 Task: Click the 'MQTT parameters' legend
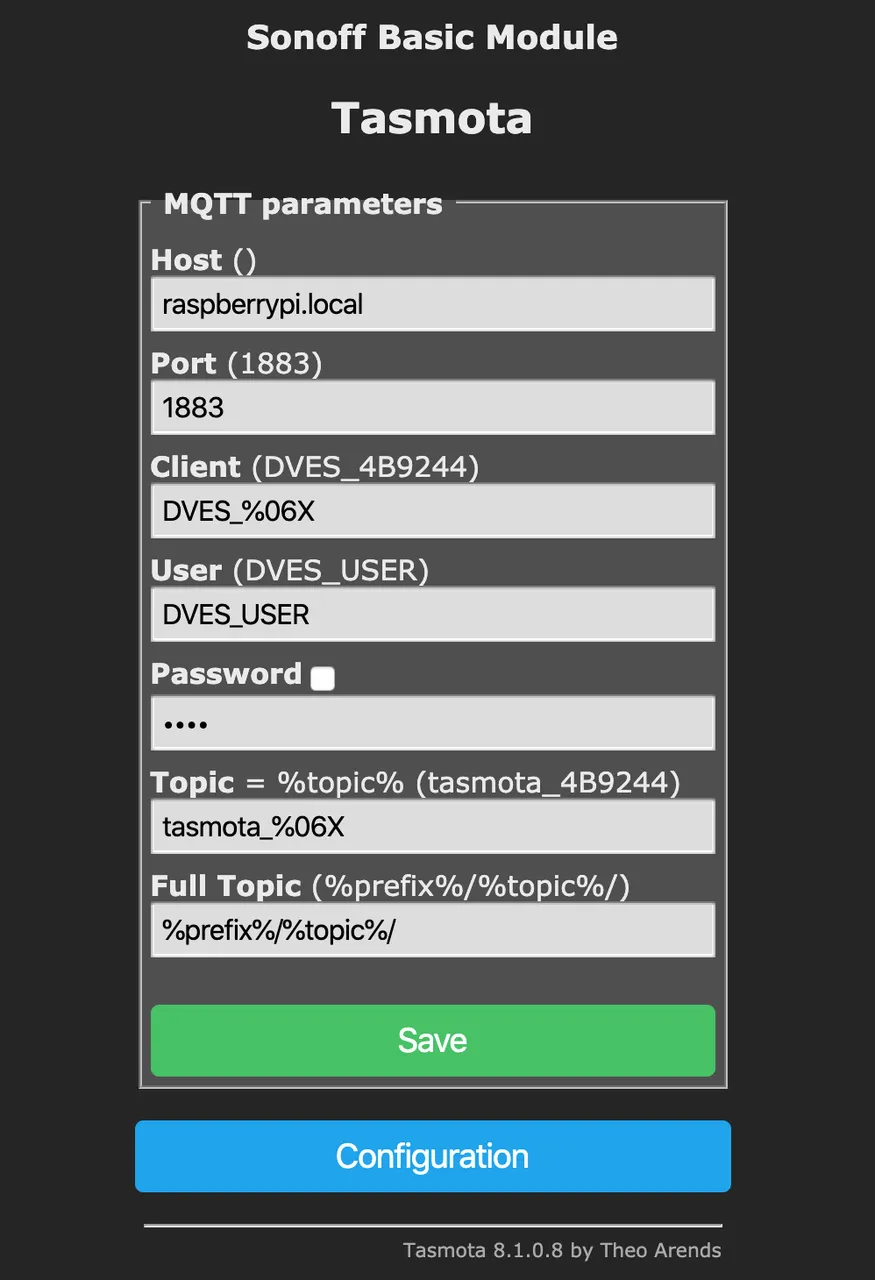[303, 204]
